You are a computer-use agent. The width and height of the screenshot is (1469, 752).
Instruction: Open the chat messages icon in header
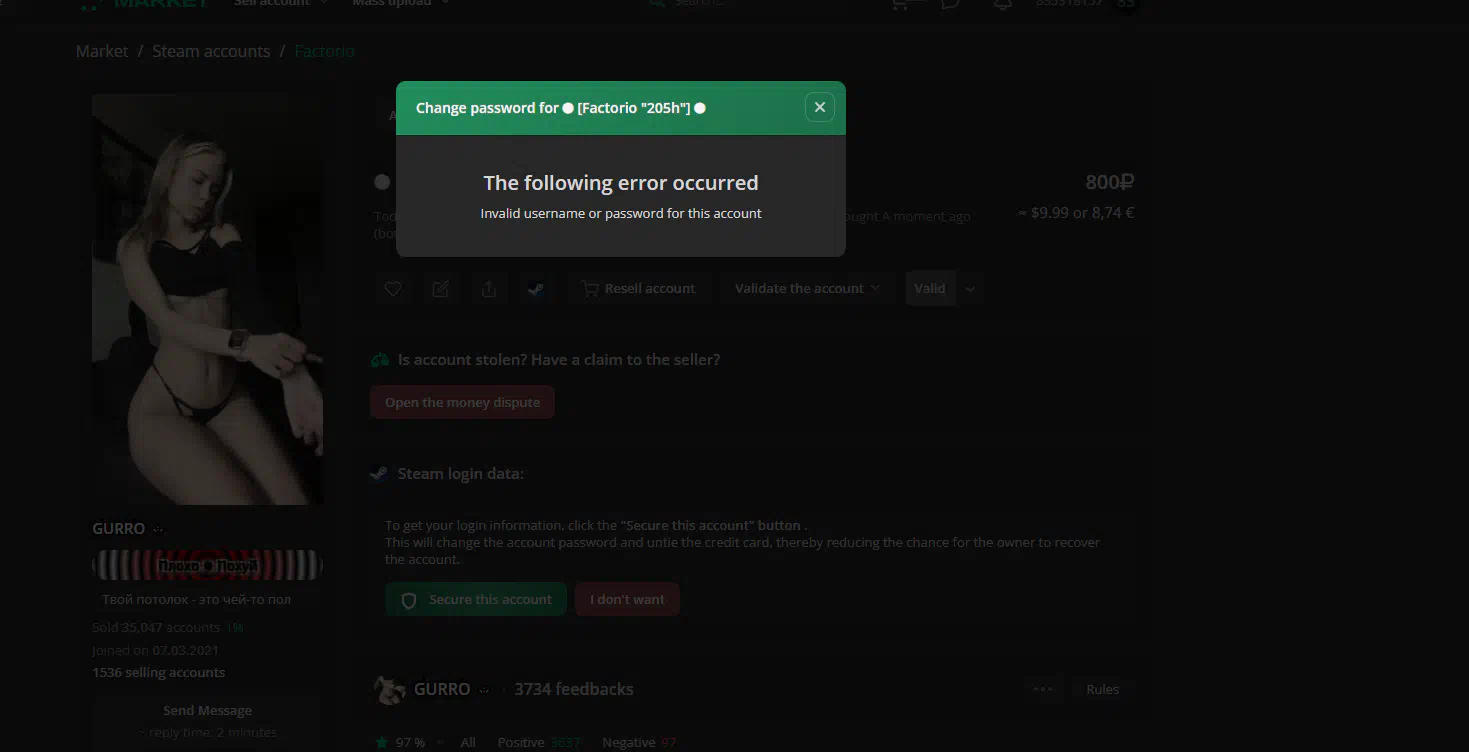(x=950, y=3)
